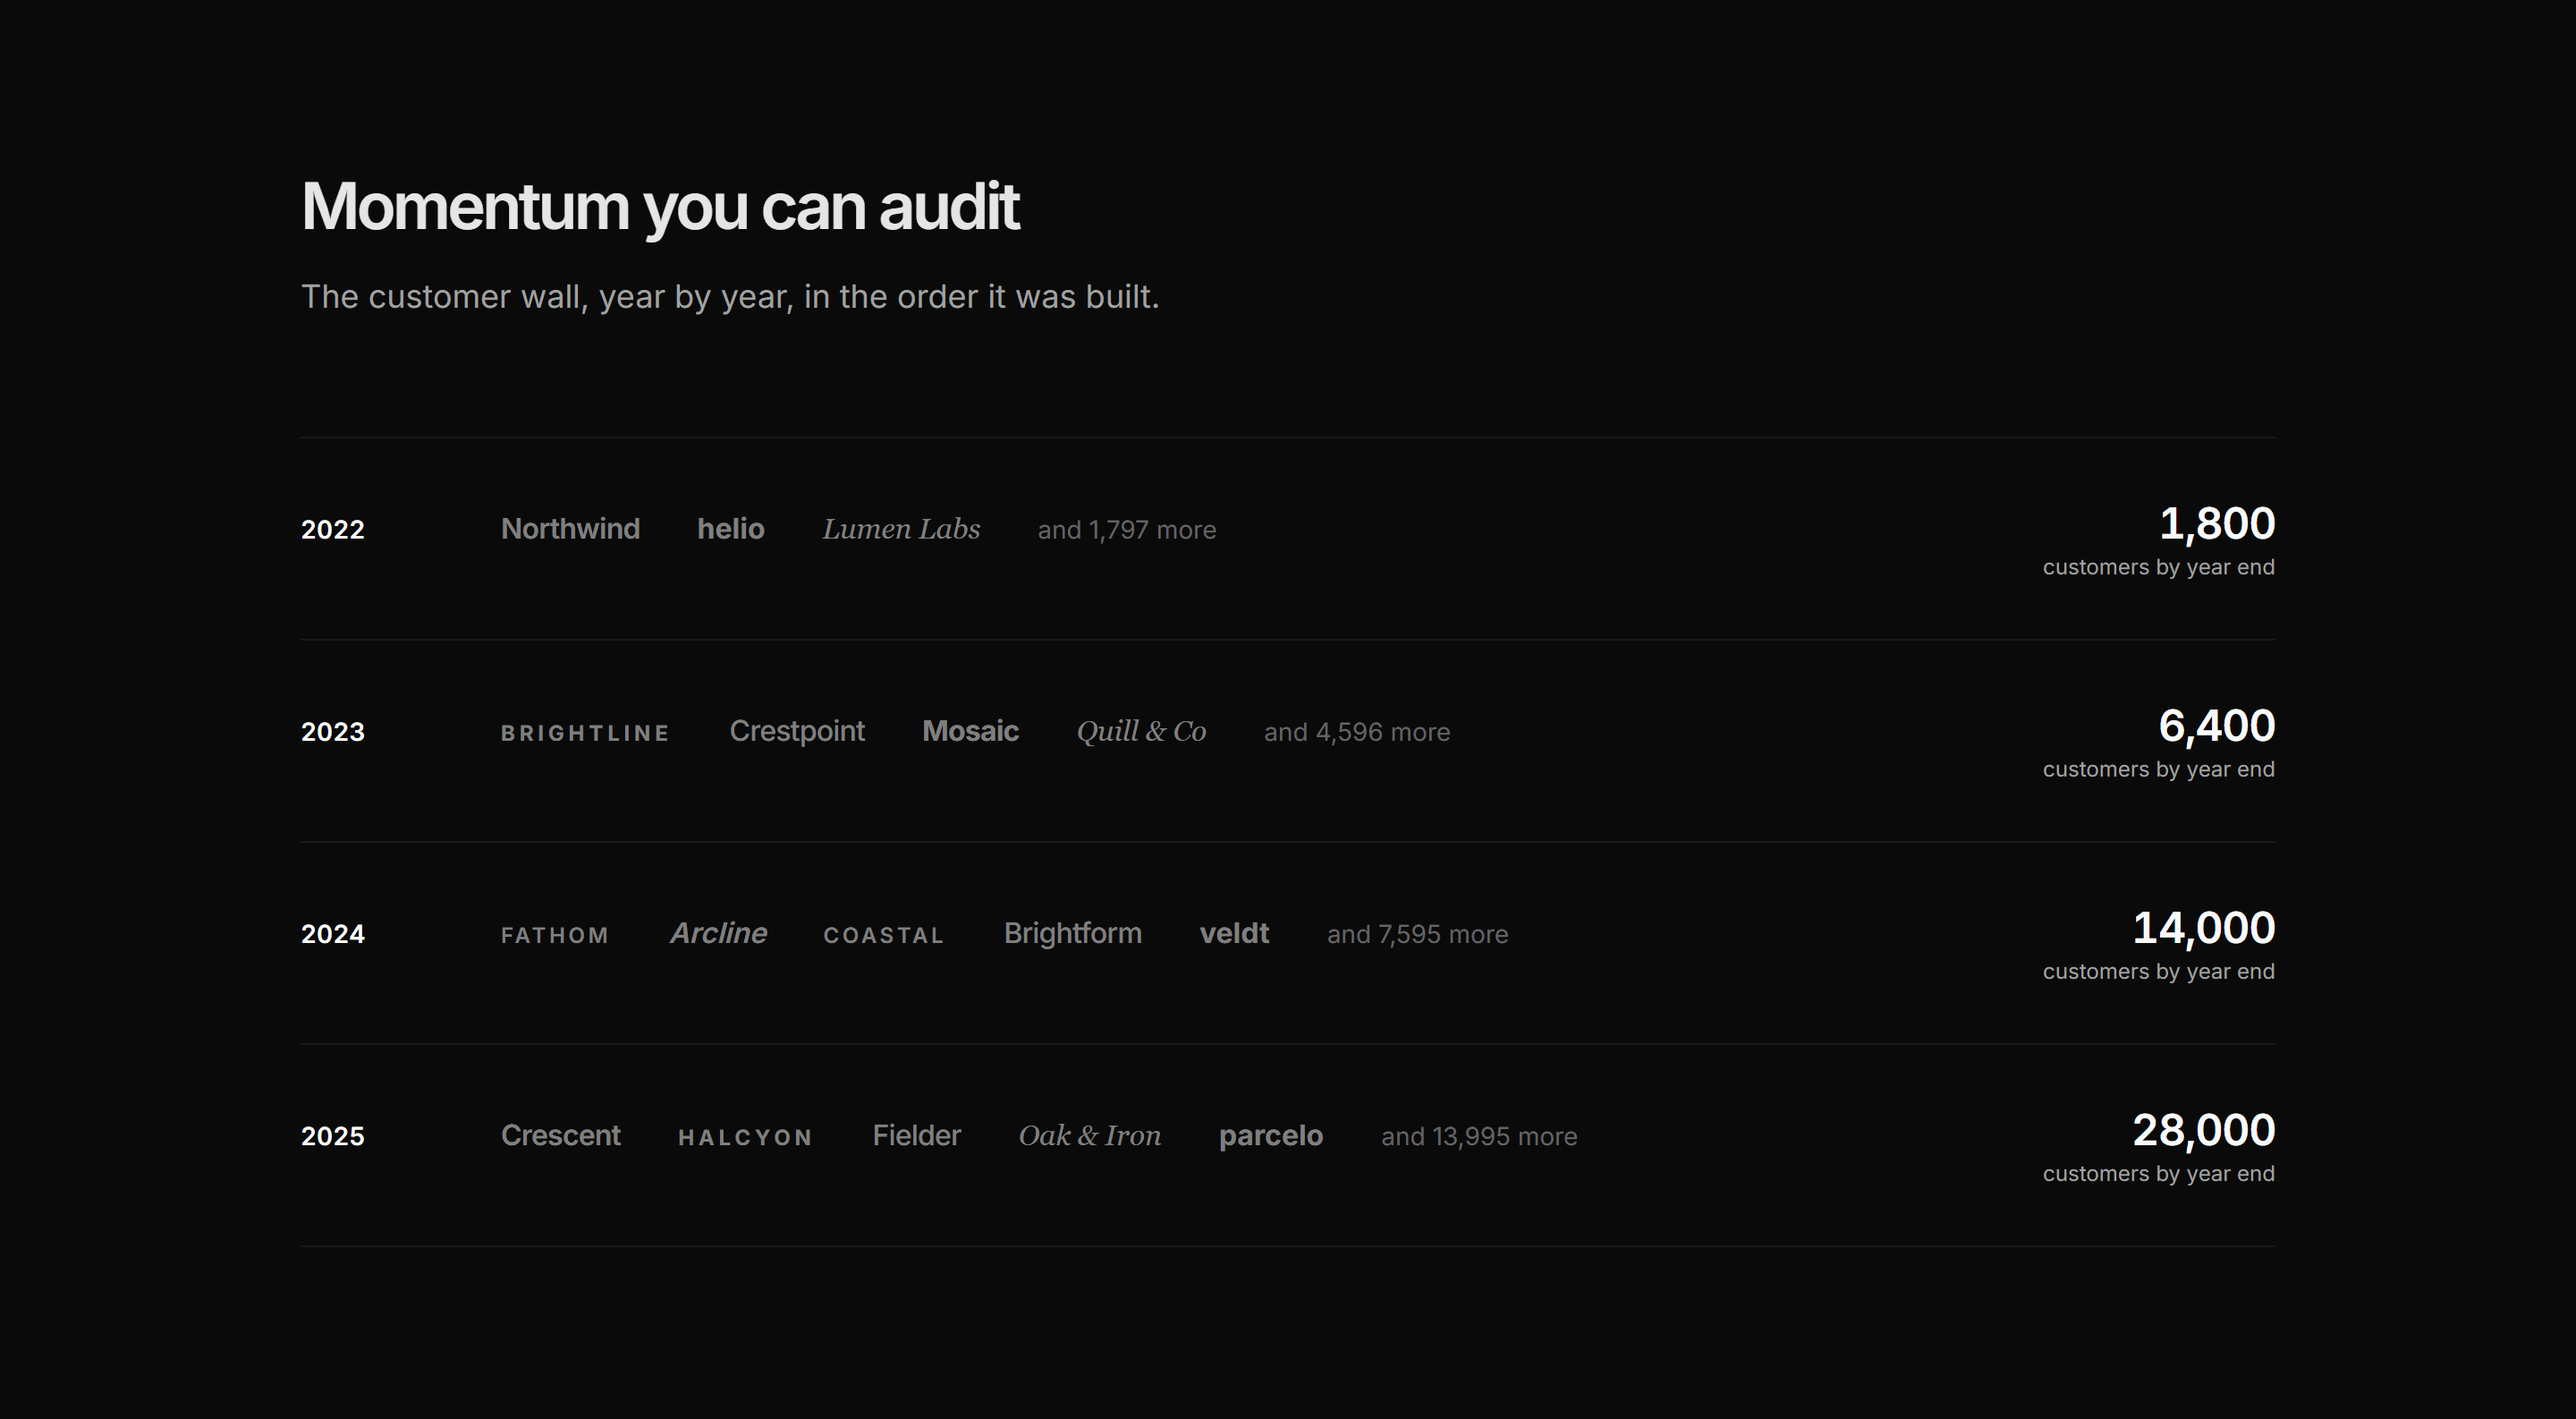Select the HALCYON logo
This screenshot has height=1419, width=2576.
coord(745,1137)
